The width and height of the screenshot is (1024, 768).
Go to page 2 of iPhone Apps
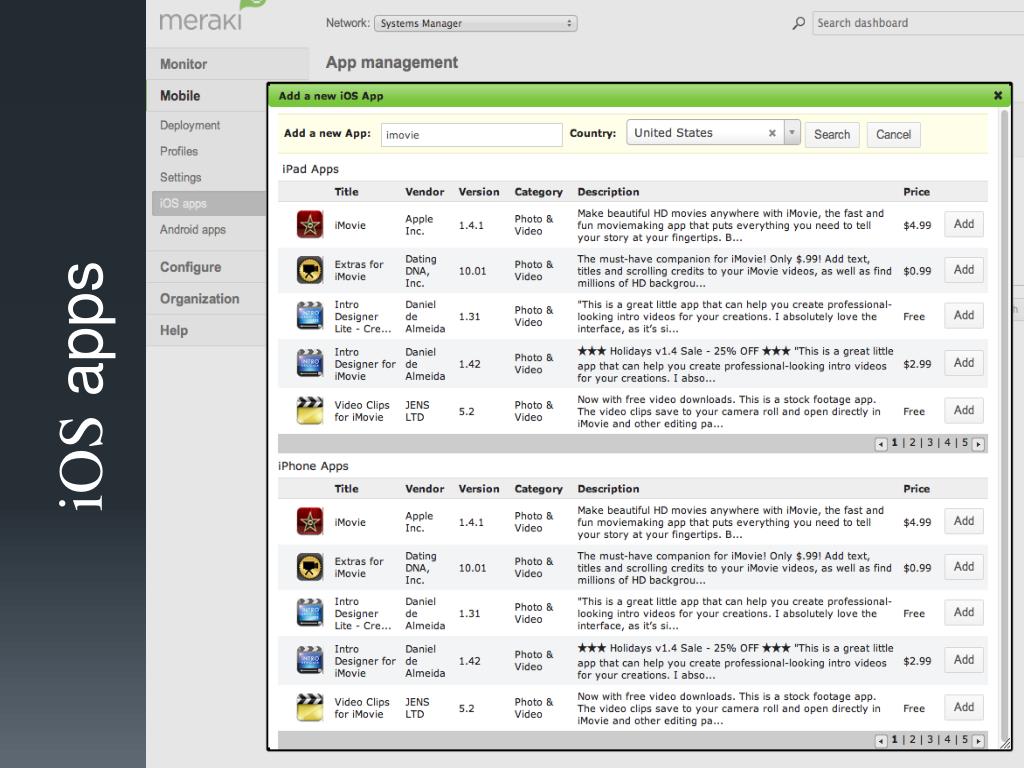[912, 740]
